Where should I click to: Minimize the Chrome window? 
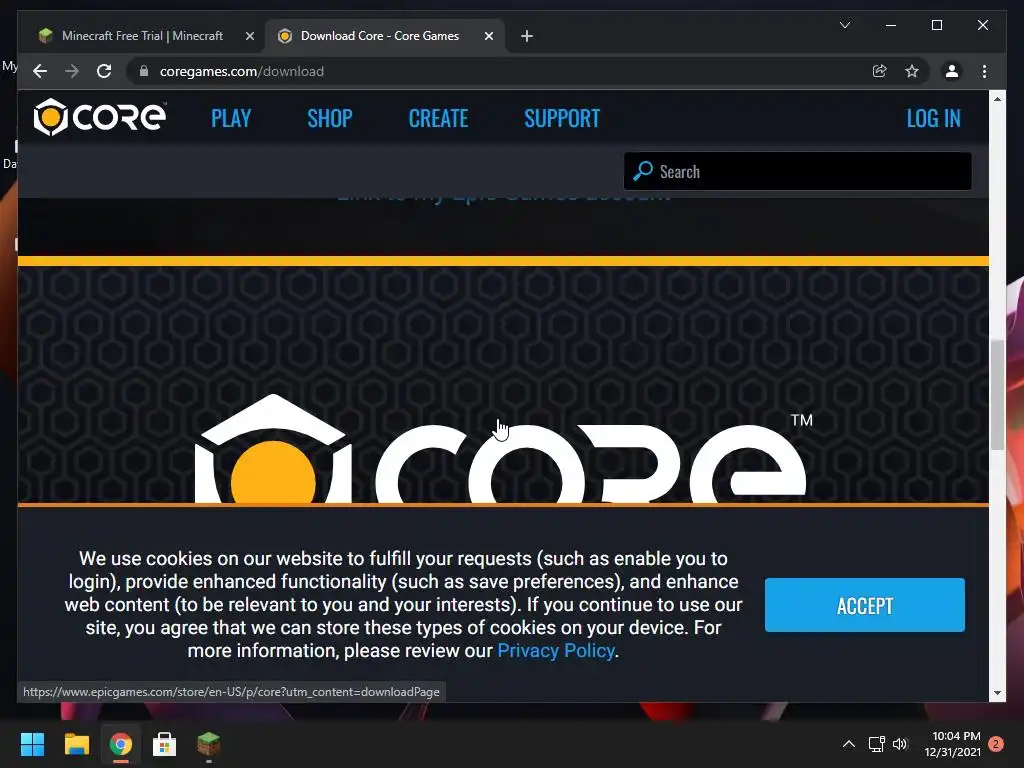tap(891, 25)
